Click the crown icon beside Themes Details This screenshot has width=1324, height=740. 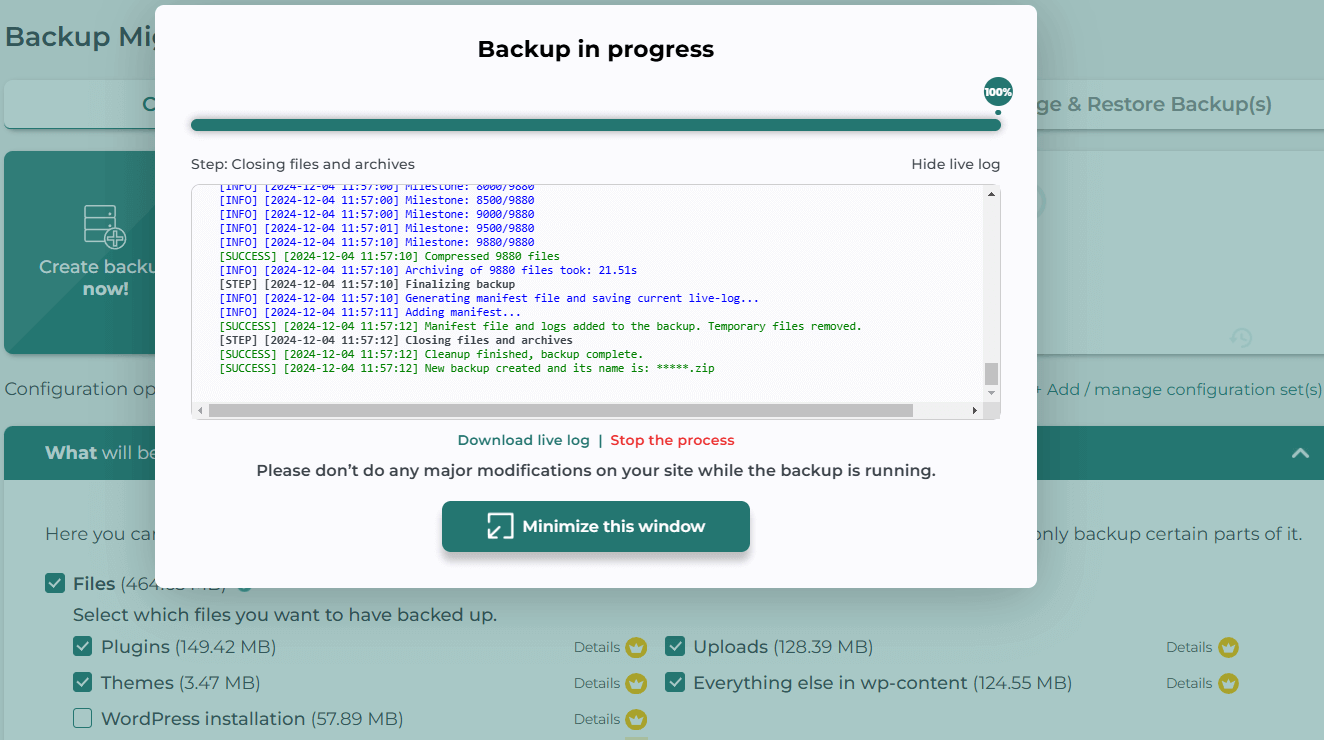(636, 684)
